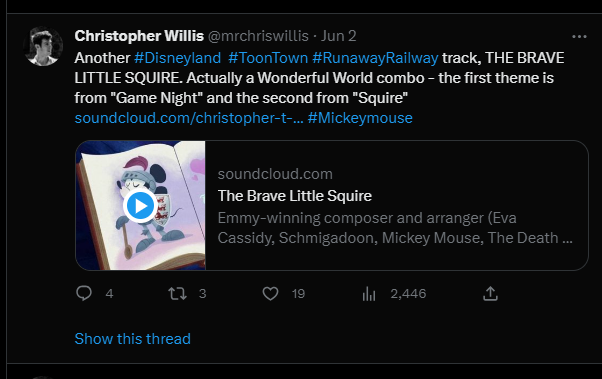Follow the soundcloud.com/christopher-t-... link
Viewport: 602px width, 379px height.
tap(189, 118)
